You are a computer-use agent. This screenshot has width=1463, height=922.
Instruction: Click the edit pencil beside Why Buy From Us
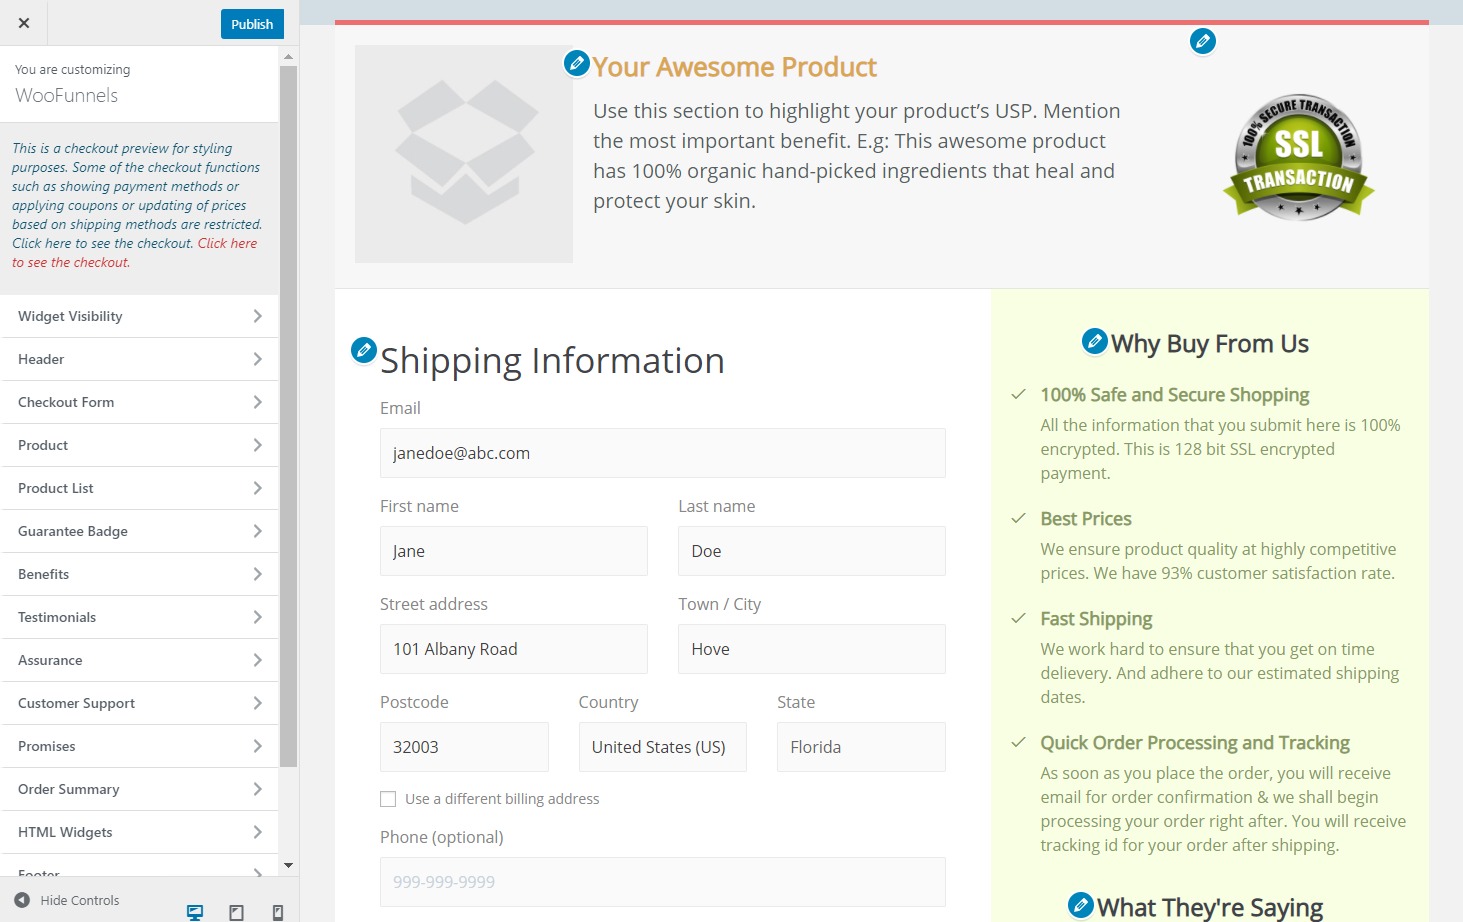1095,341
